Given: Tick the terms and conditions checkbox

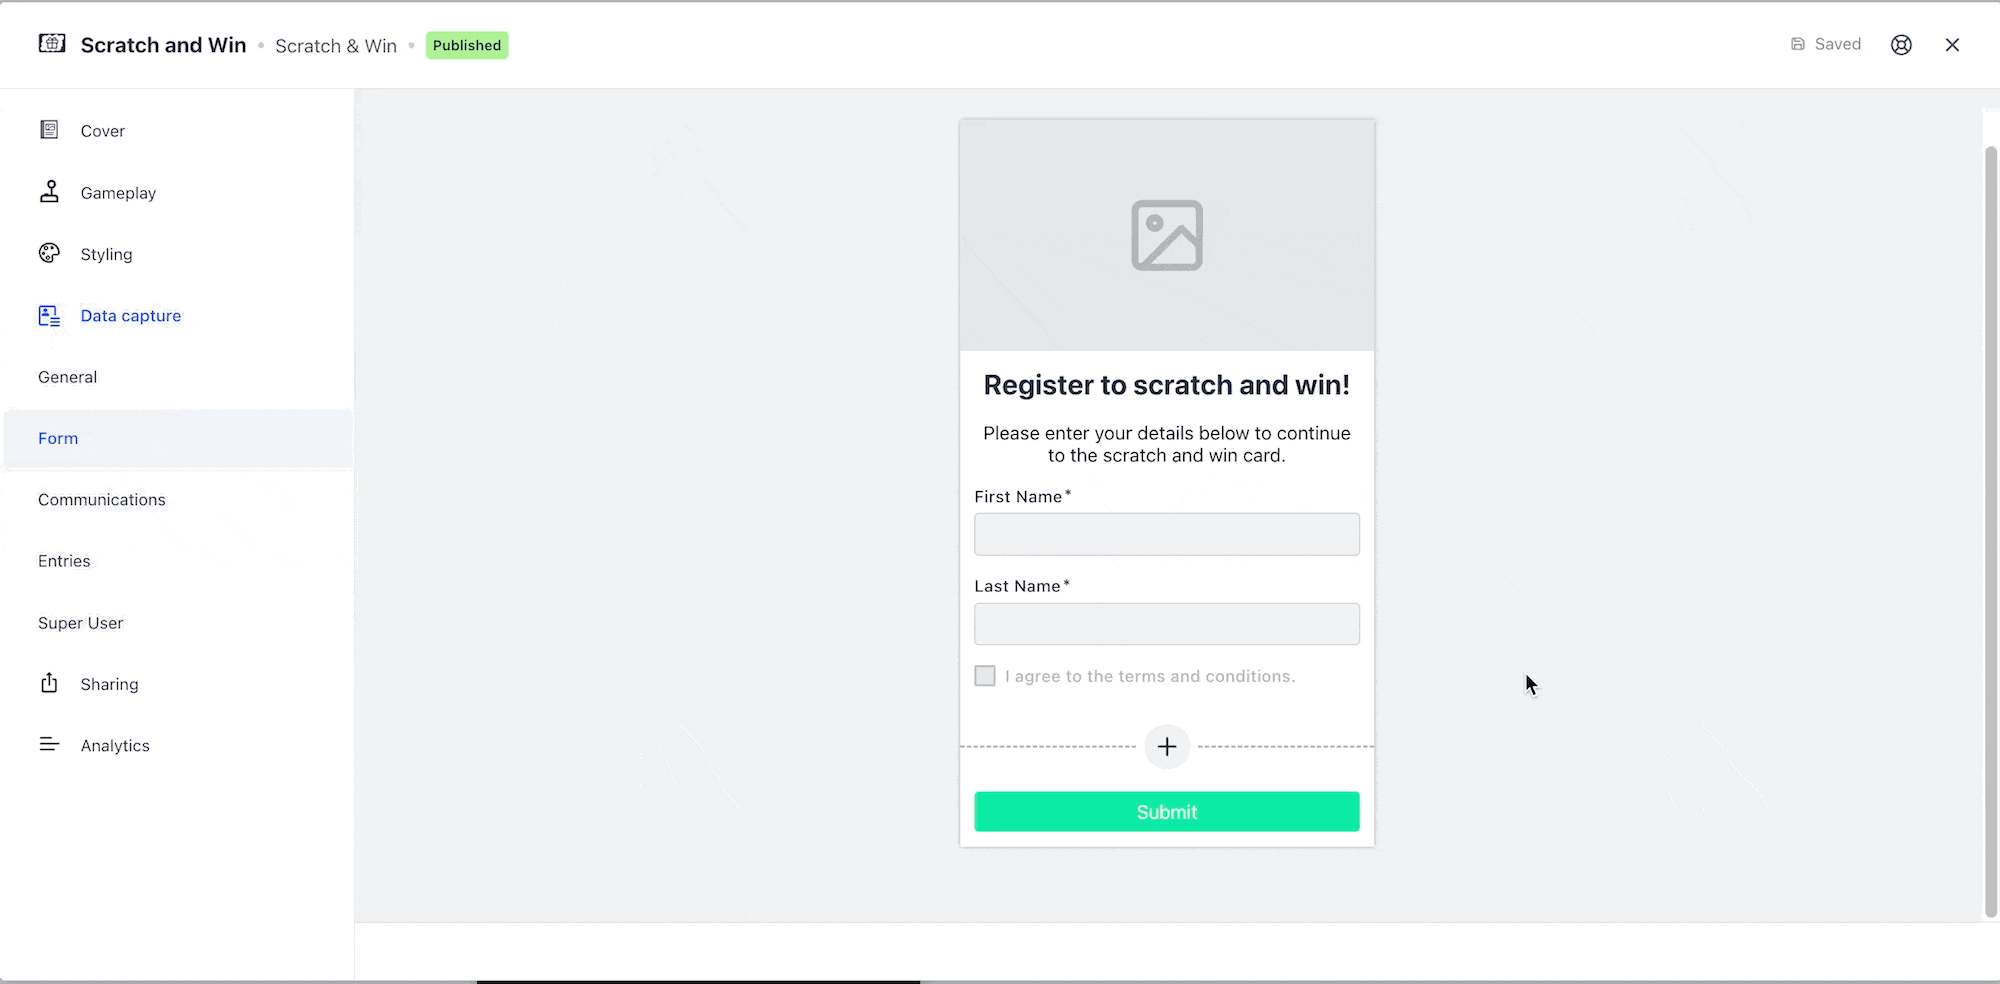Looking at the screenshot, I should pos(985,676).
